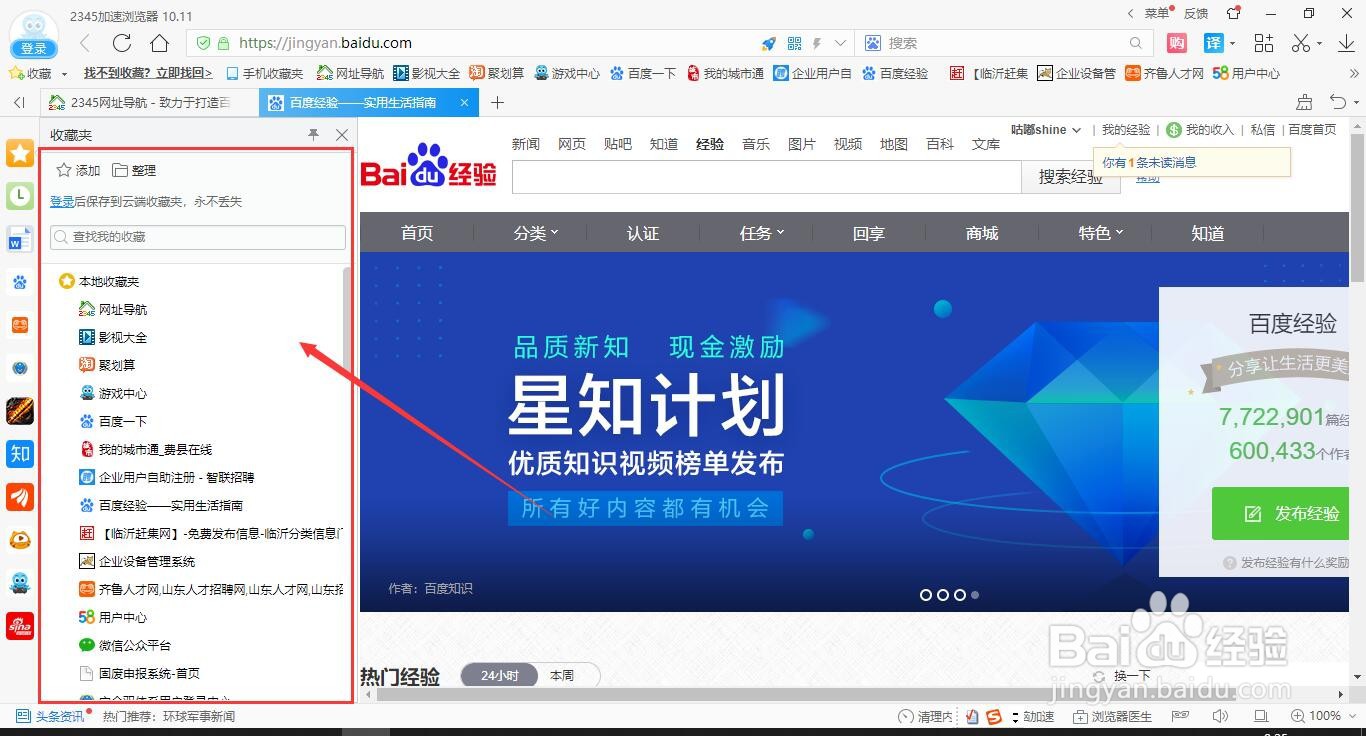Open the 100% zoom level dropdown

pos(1322,716)
